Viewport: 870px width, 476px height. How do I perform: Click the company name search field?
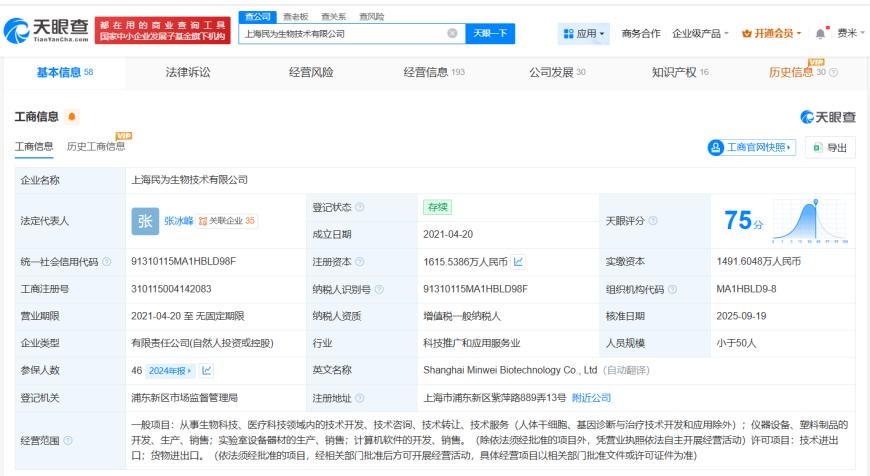point(342,33)
